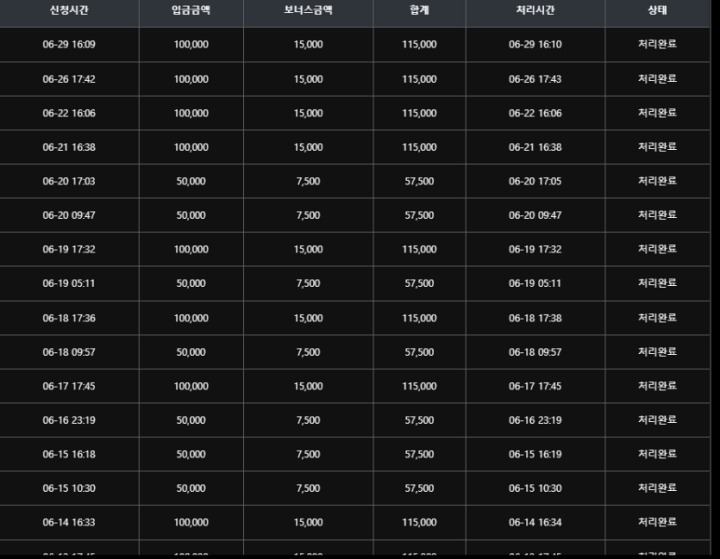Click the 보너스금액 column header
The height and width of the screenshot is (559, 720).
pos(308,11)
